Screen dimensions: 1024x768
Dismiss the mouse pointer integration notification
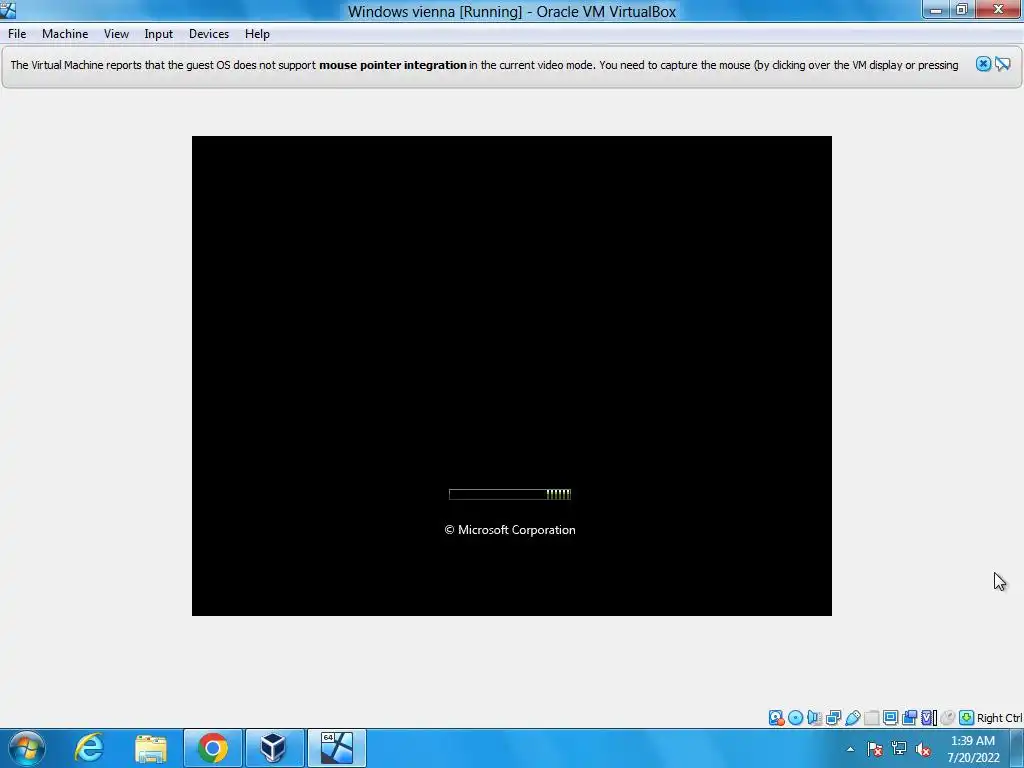point(983,64)
